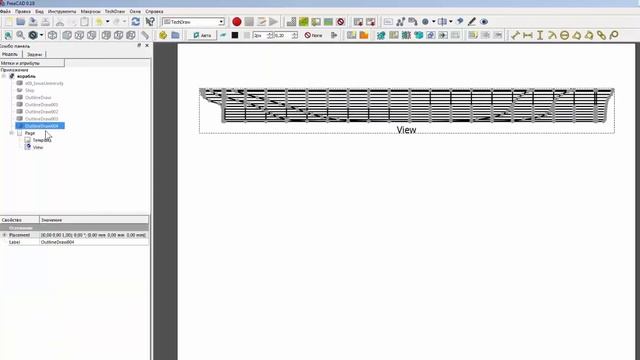This screenshot has width=640, height=360.
Task: Open the Инструменты menu
Action: click(62, 11)
